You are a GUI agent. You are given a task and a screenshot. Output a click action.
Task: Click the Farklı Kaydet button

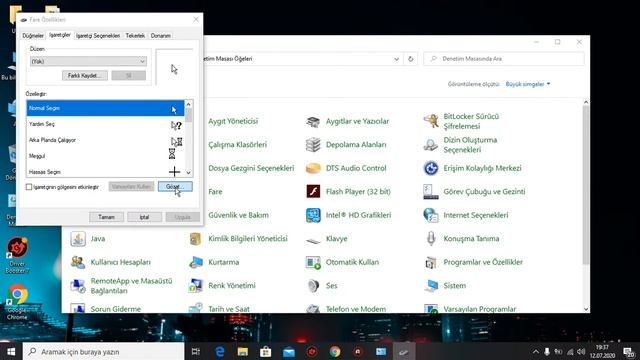(x=85, y=76)
